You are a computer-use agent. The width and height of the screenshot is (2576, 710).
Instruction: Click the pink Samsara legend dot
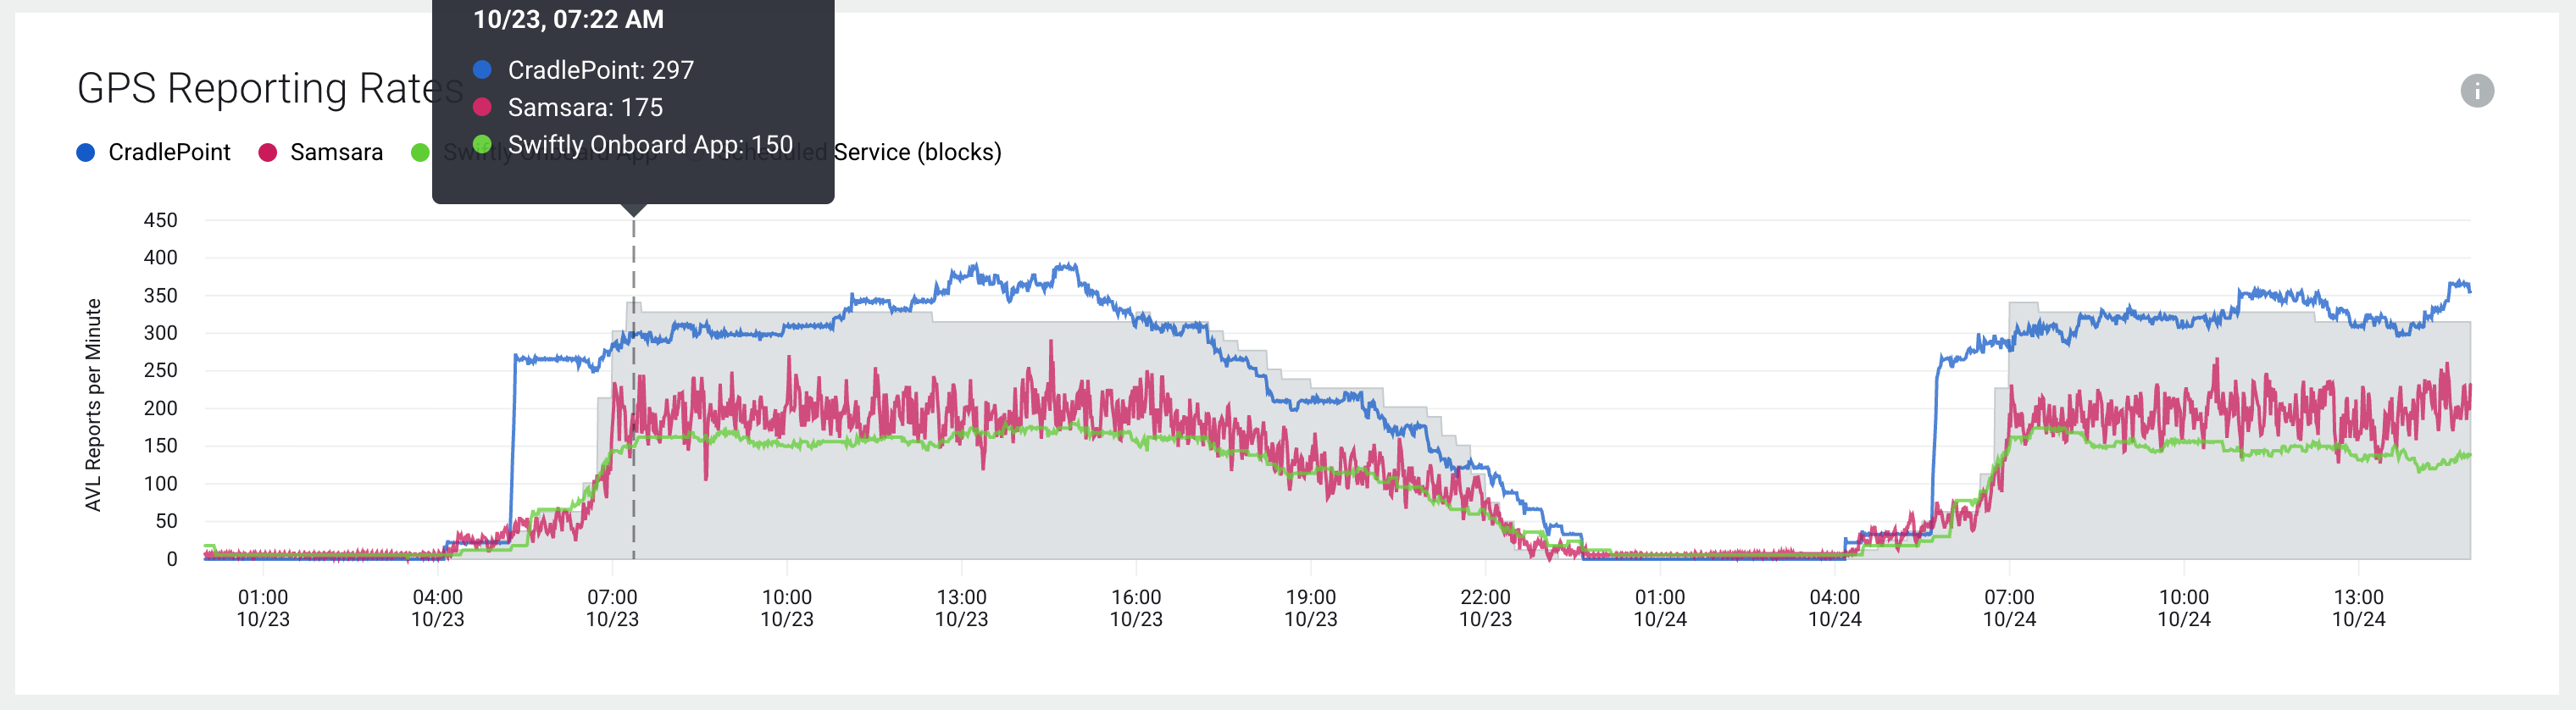267,152
